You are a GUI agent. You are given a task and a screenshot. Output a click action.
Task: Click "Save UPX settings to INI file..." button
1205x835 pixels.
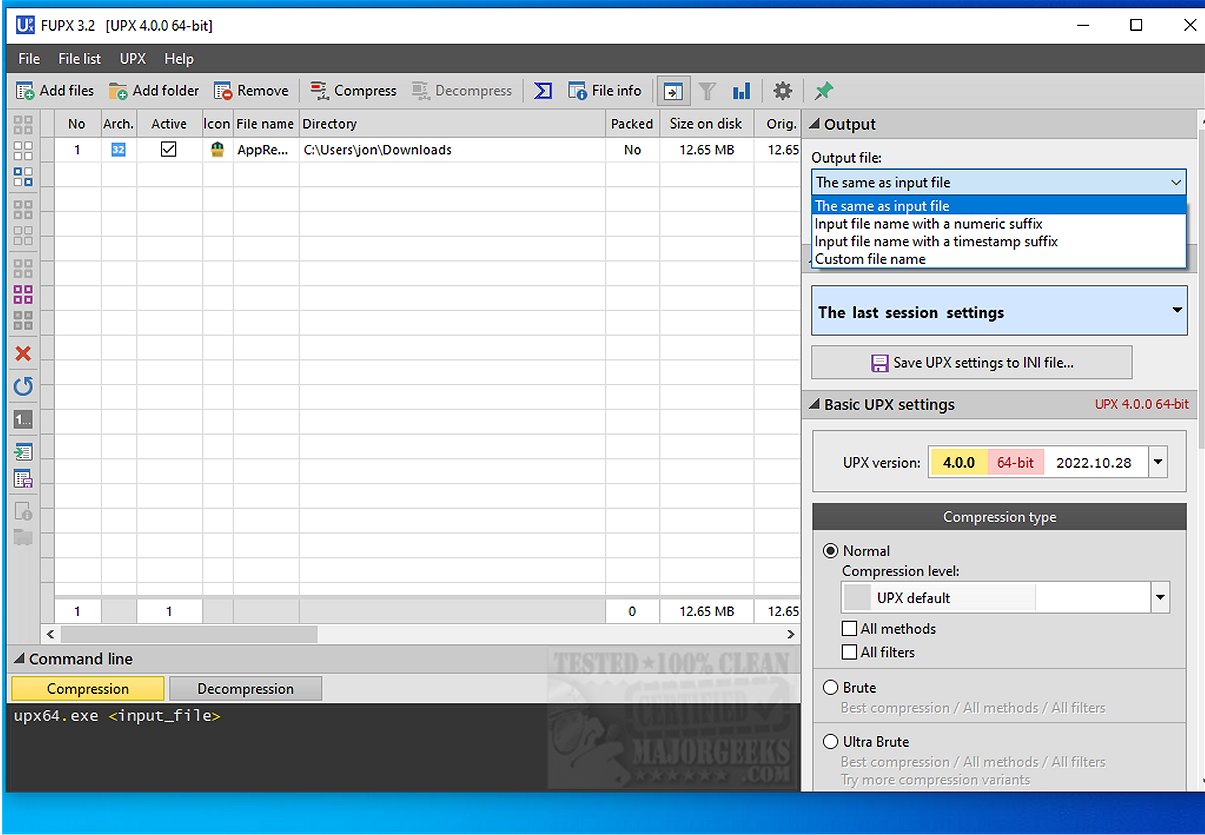971,362
